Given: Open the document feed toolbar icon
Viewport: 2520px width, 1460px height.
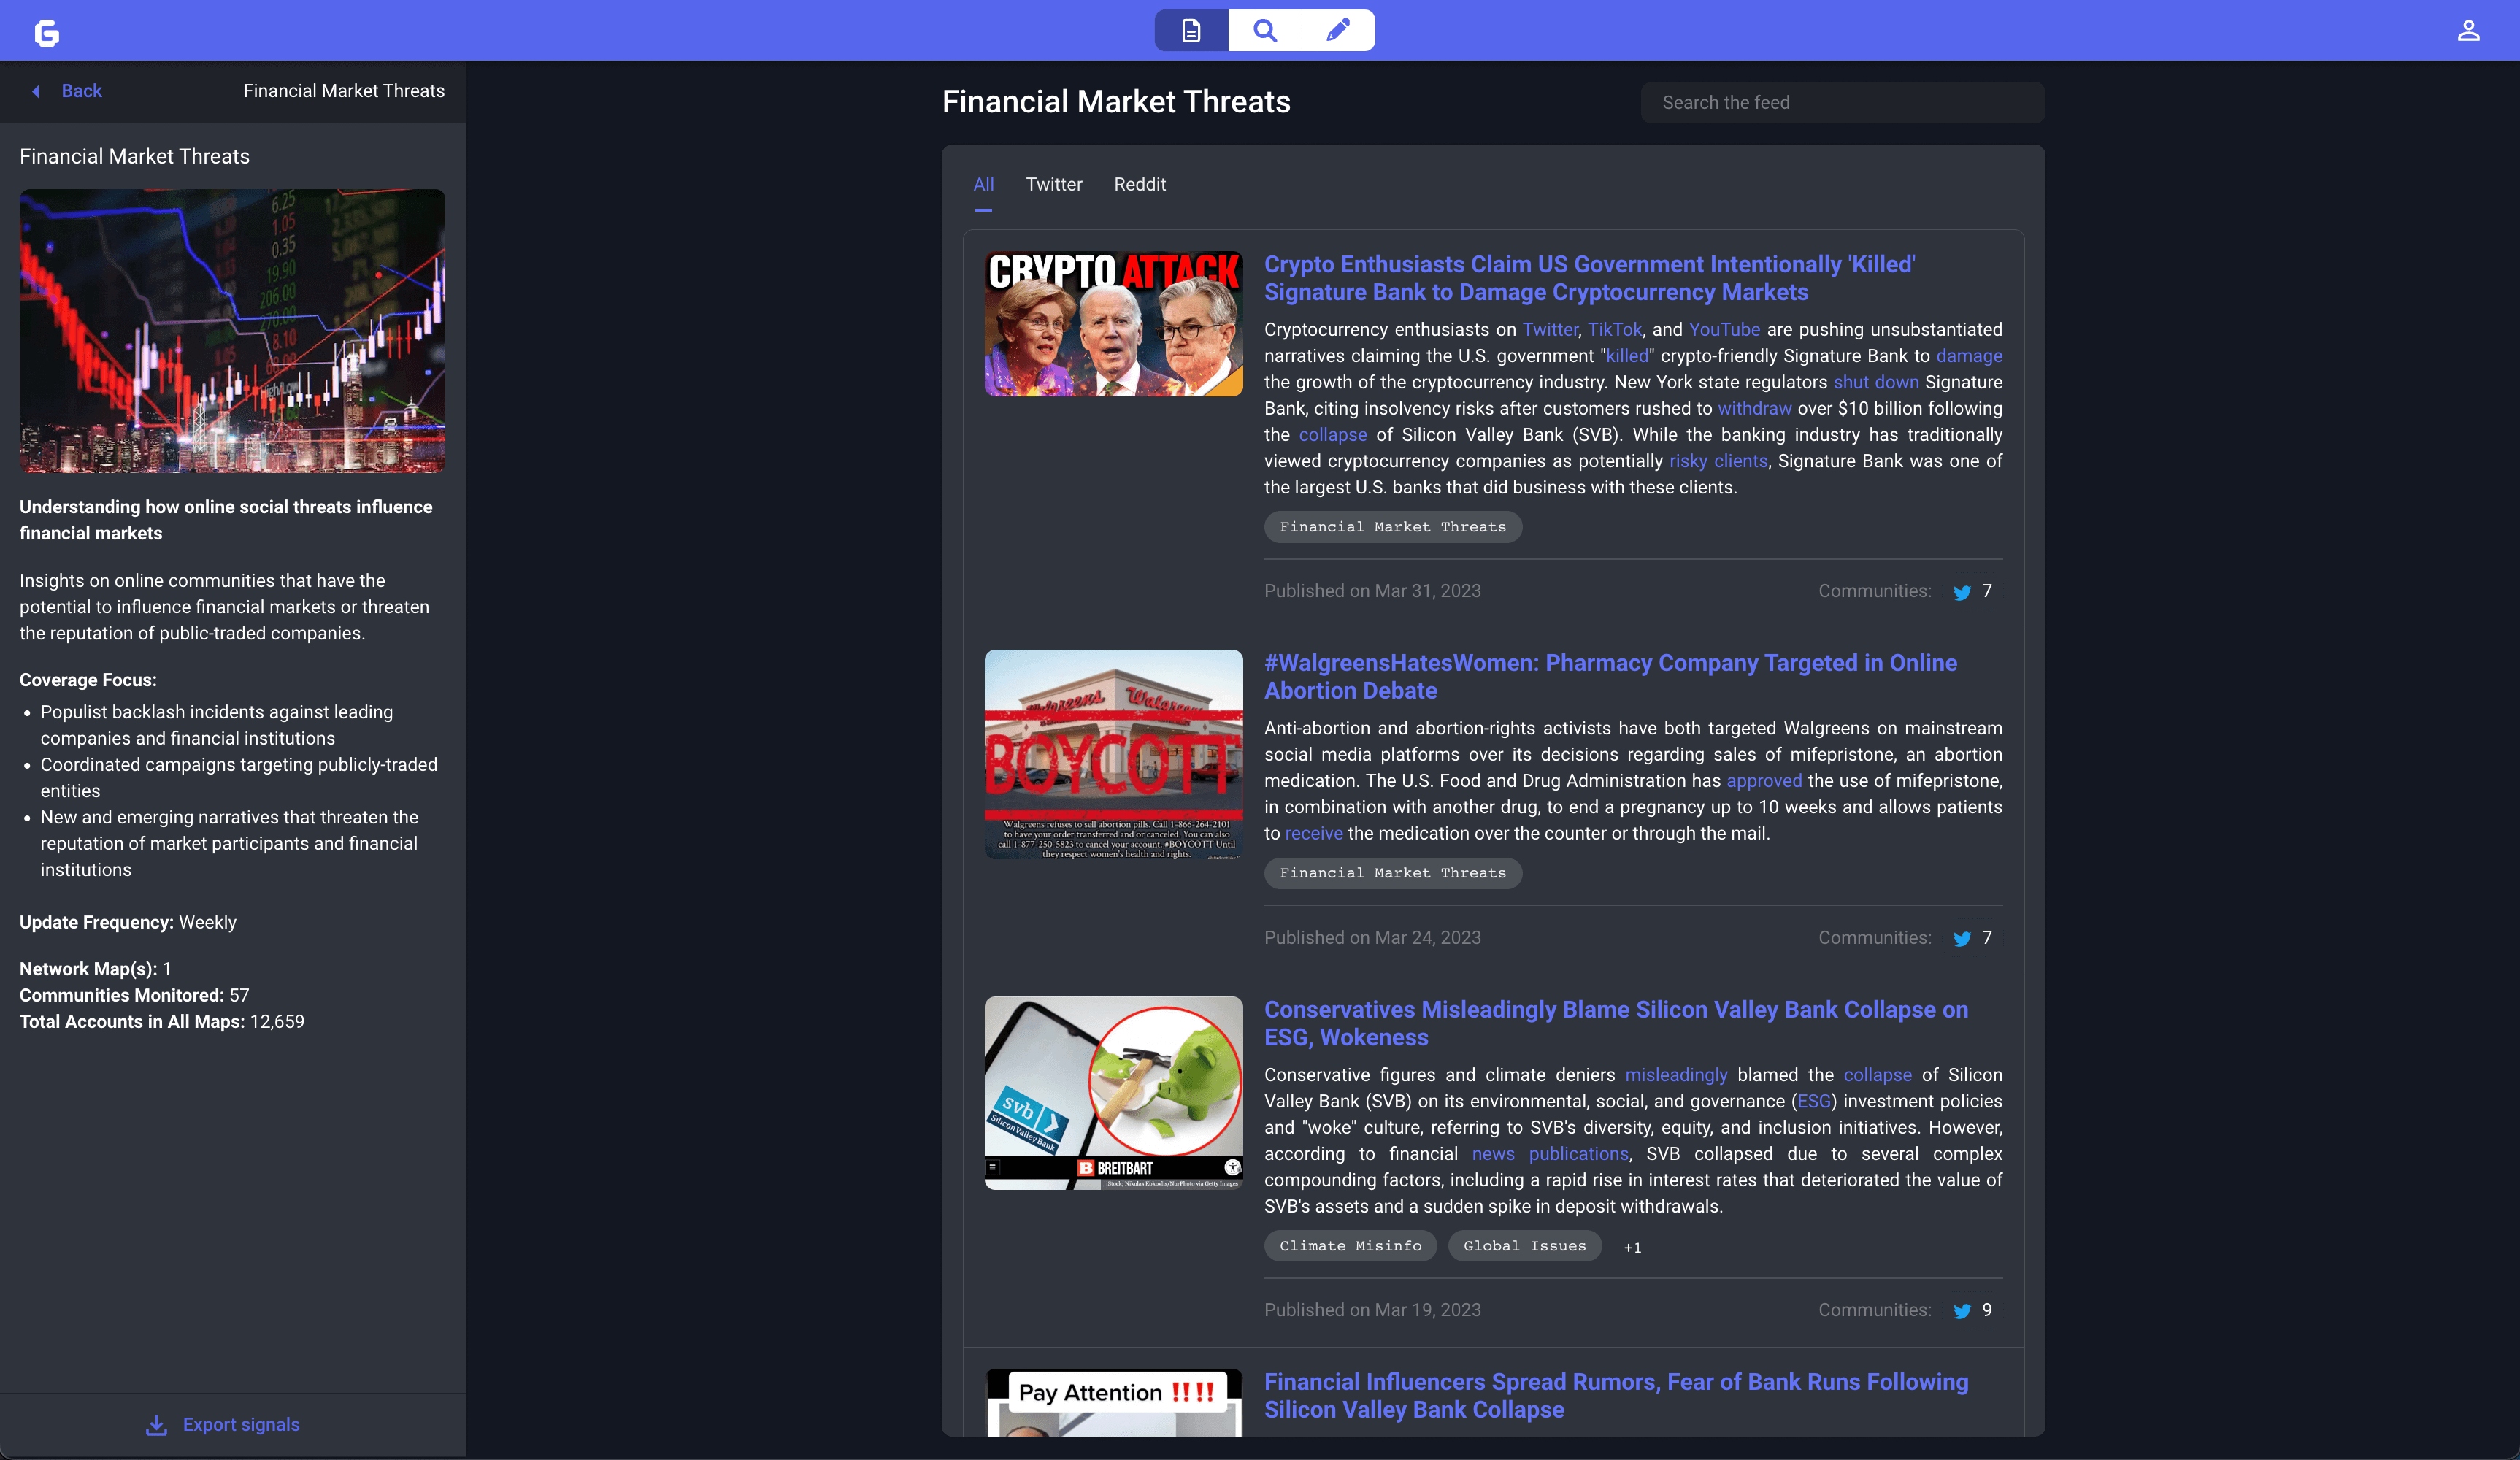Looking at the screenshot, I should [x=1191, y=31].
